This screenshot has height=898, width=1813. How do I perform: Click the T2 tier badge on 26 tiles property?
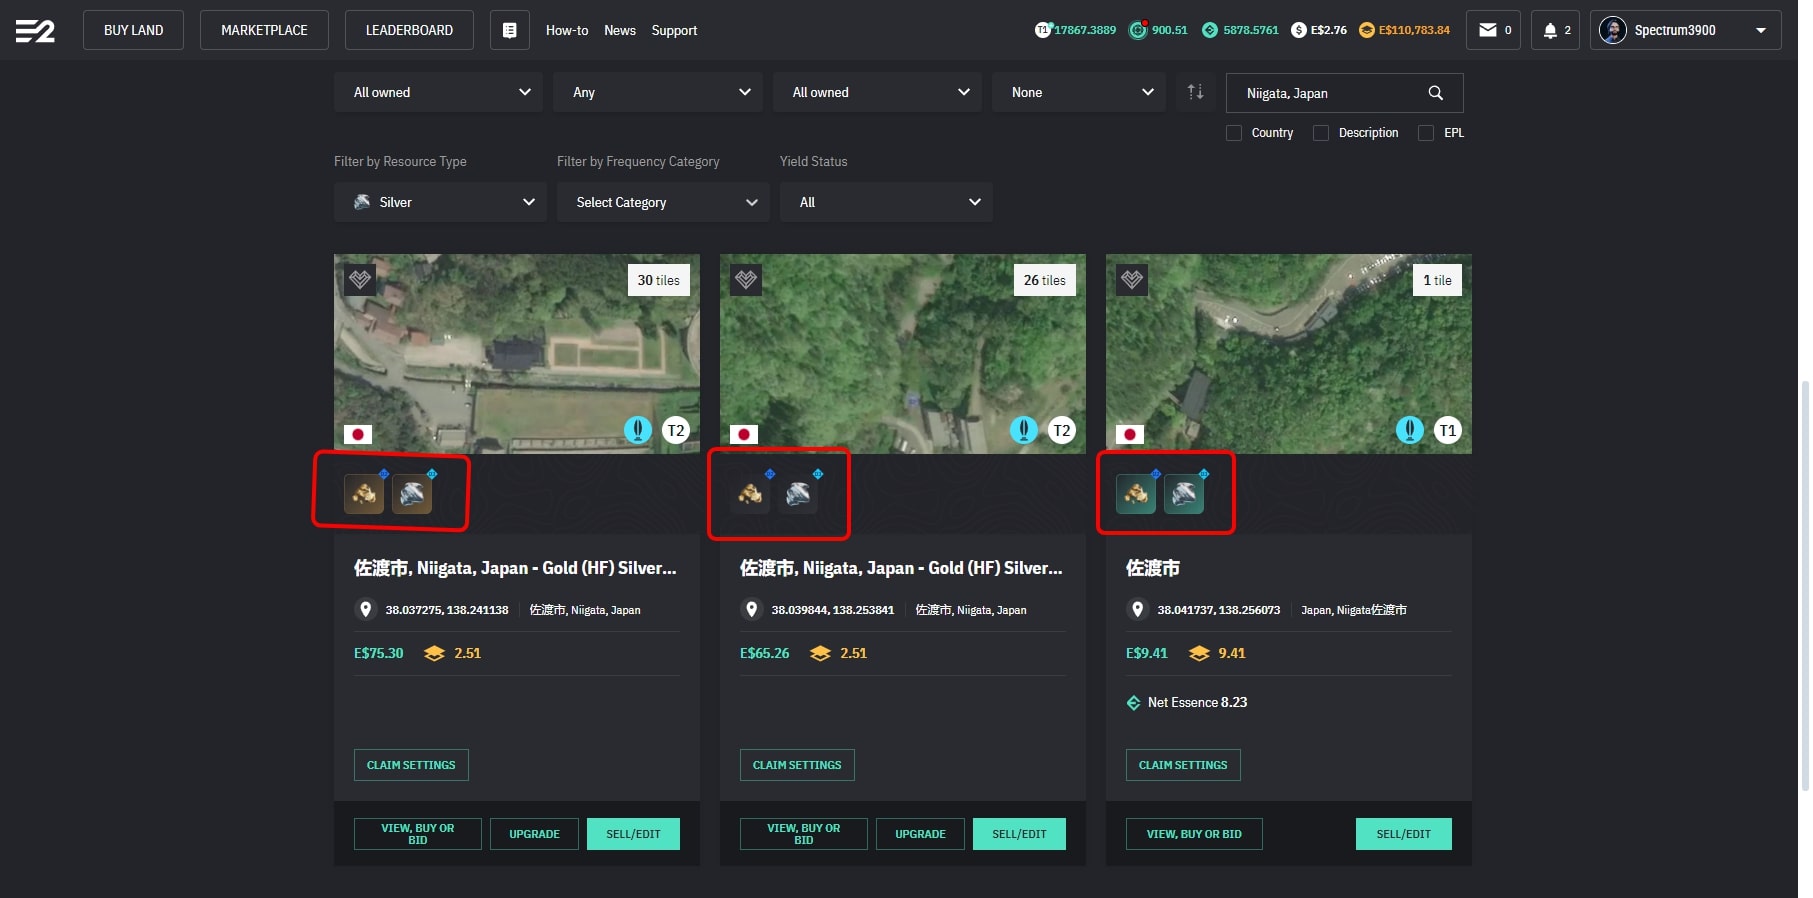1062,430
